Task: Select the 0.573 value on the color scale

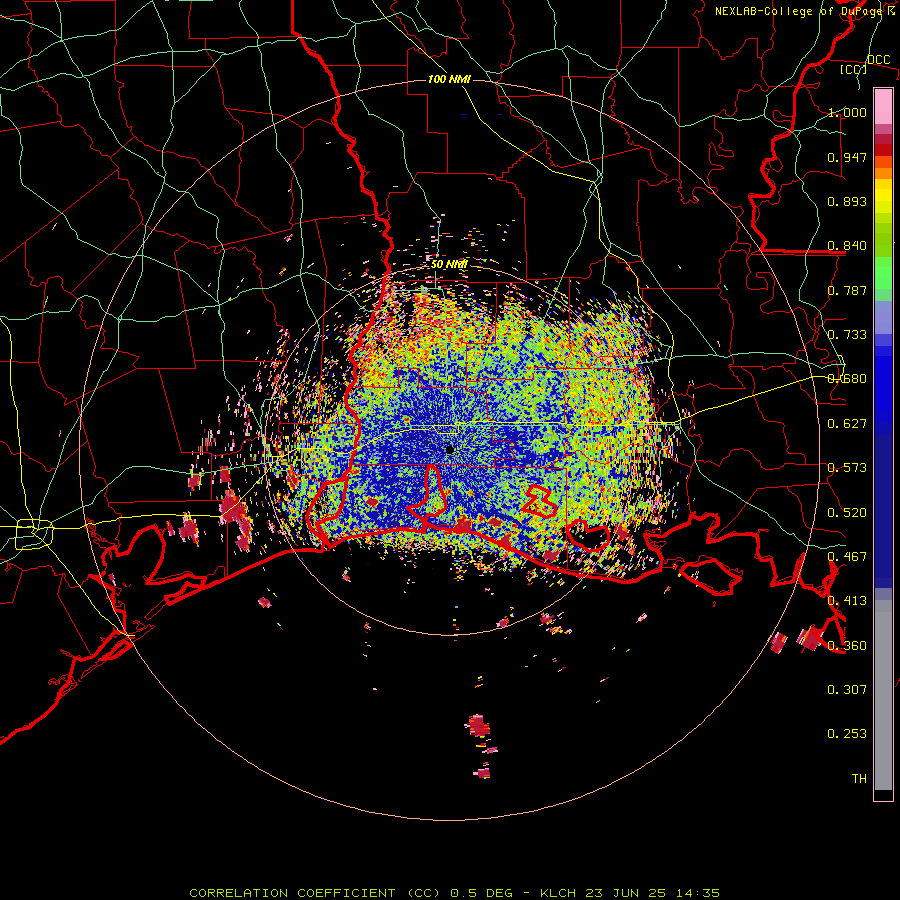Action: (847, 468)
